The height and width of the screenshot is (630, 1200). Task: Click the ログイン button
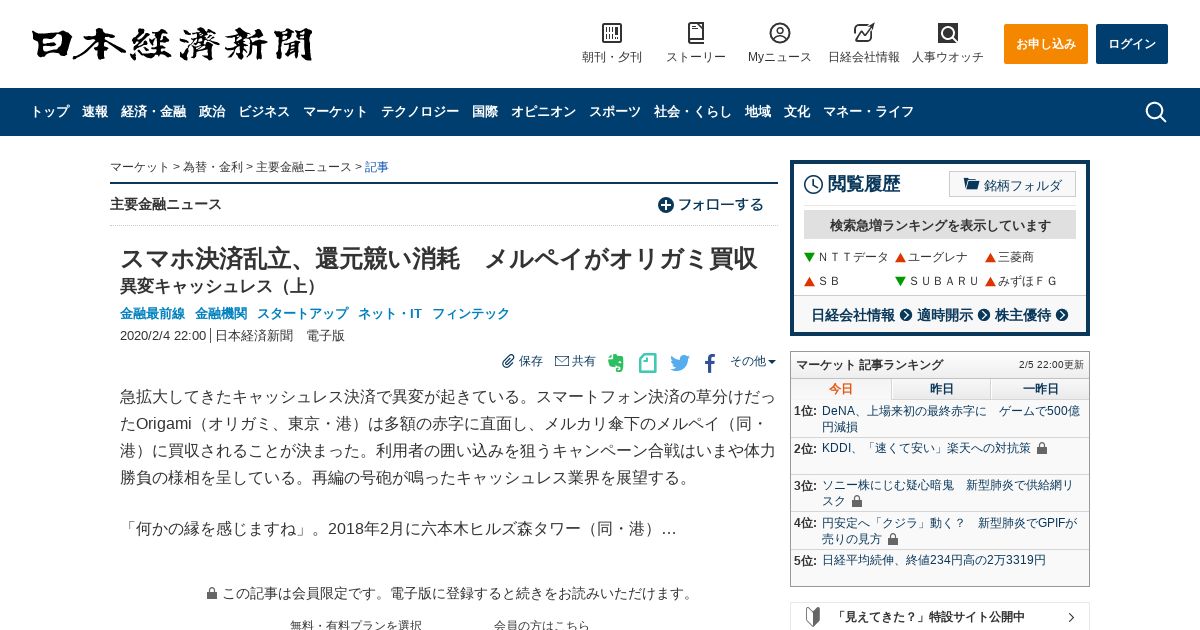pos(1132,44)
